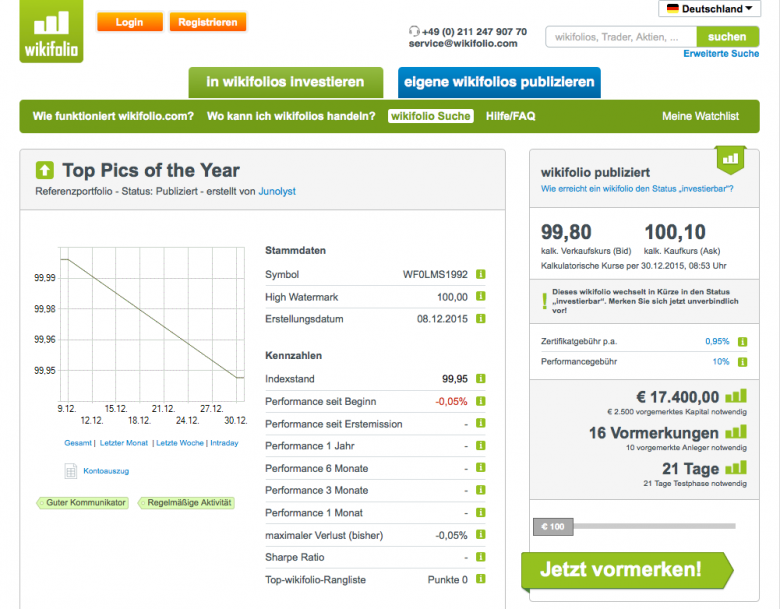Click the bar chart icon beside 21 Tage

[x=736, y=468]
